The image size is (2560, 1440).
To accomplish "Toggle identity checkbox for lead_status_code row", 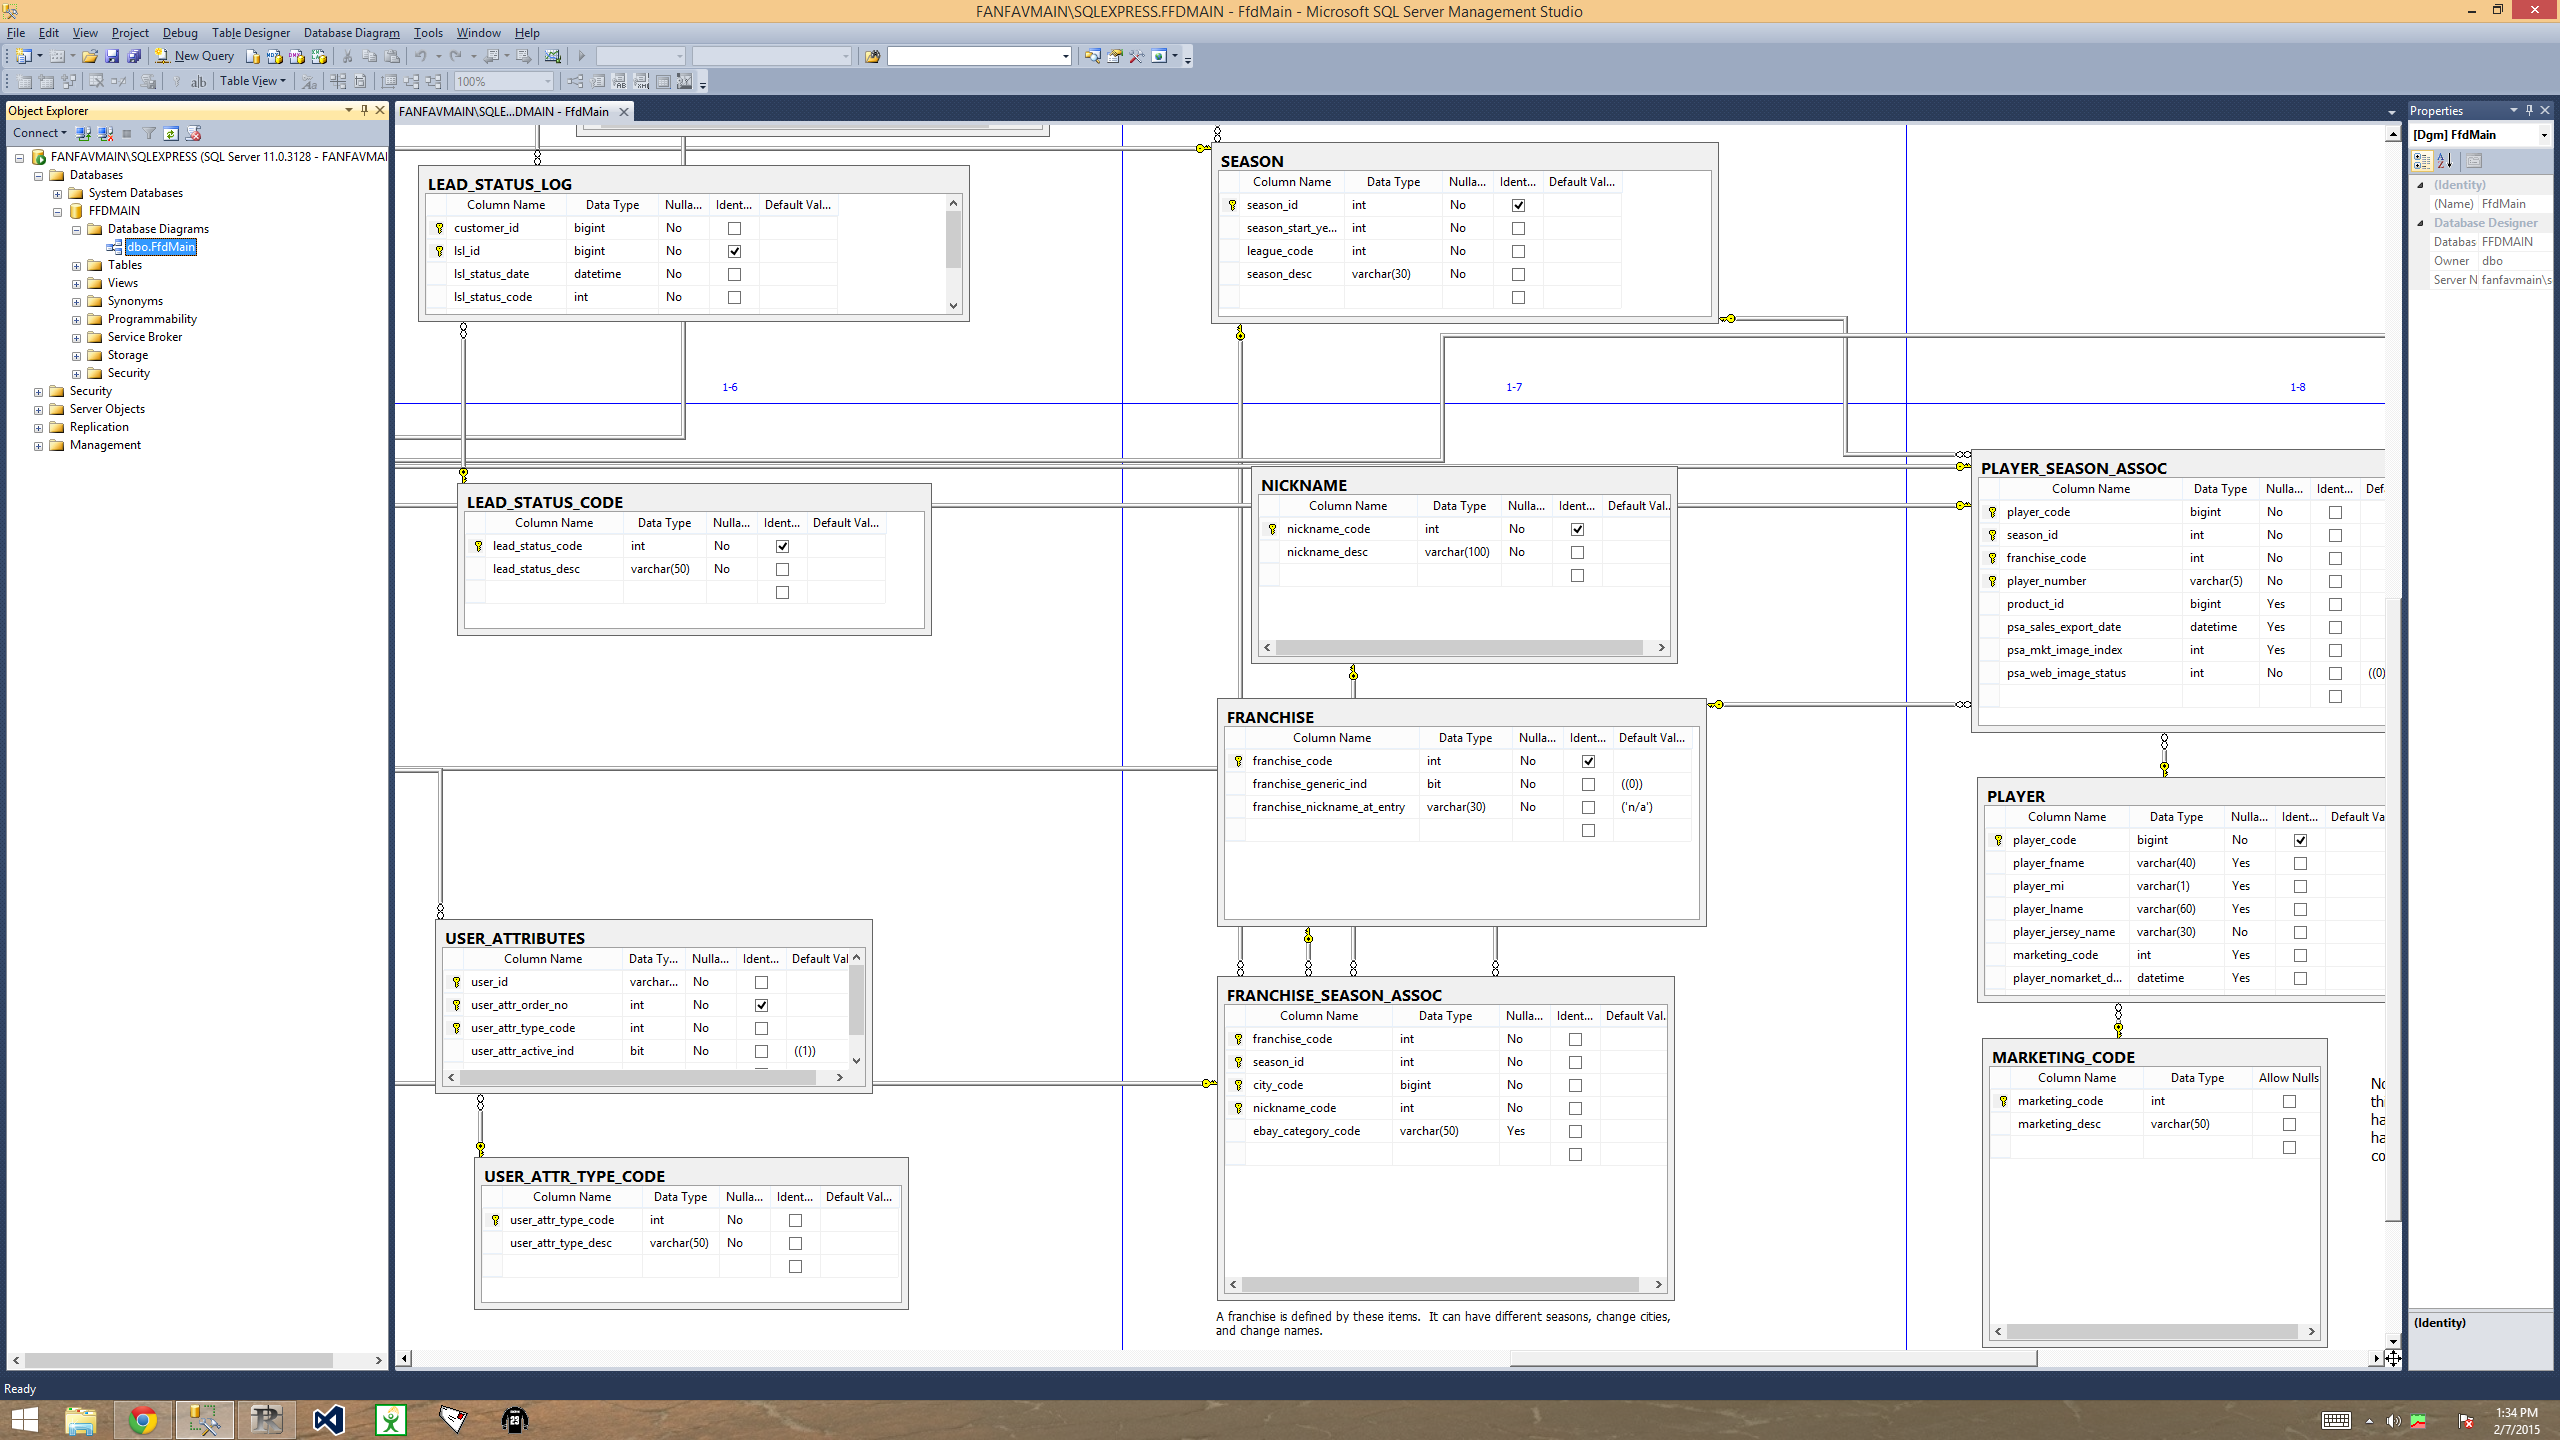I will point(782,546).
